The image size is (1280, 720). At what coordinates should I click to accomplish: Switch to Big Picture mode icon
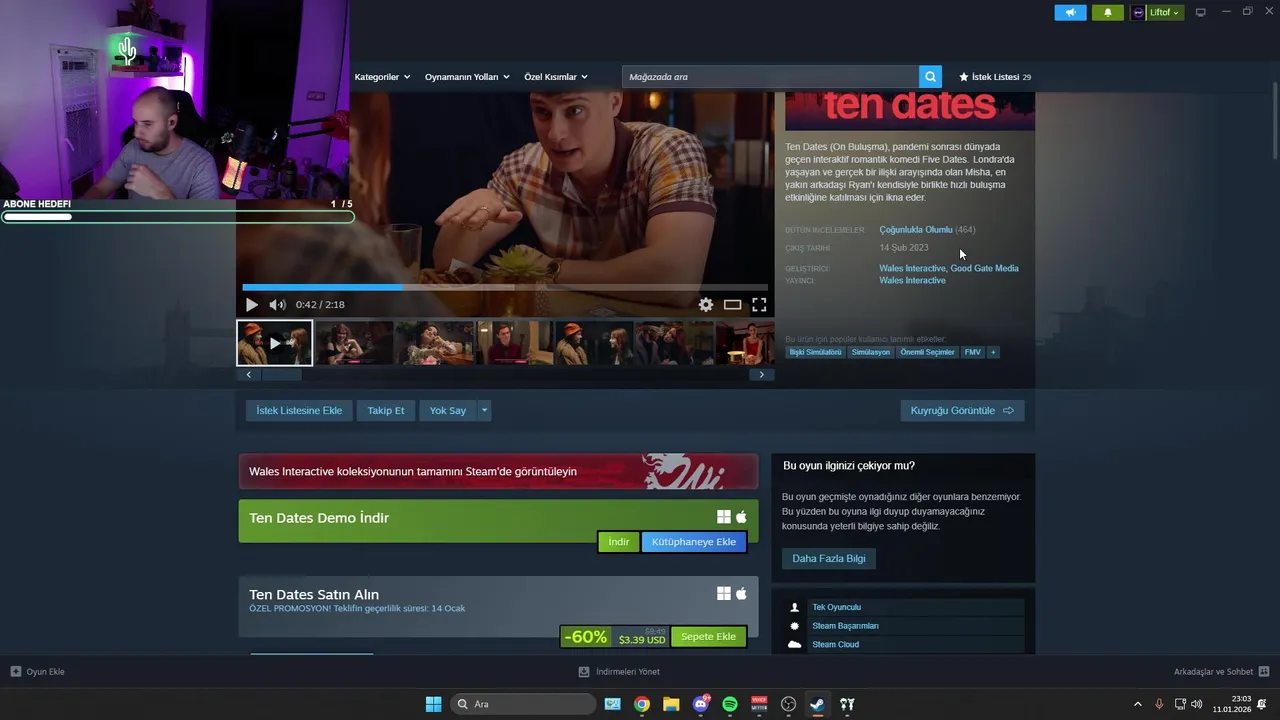[1201, 12]
